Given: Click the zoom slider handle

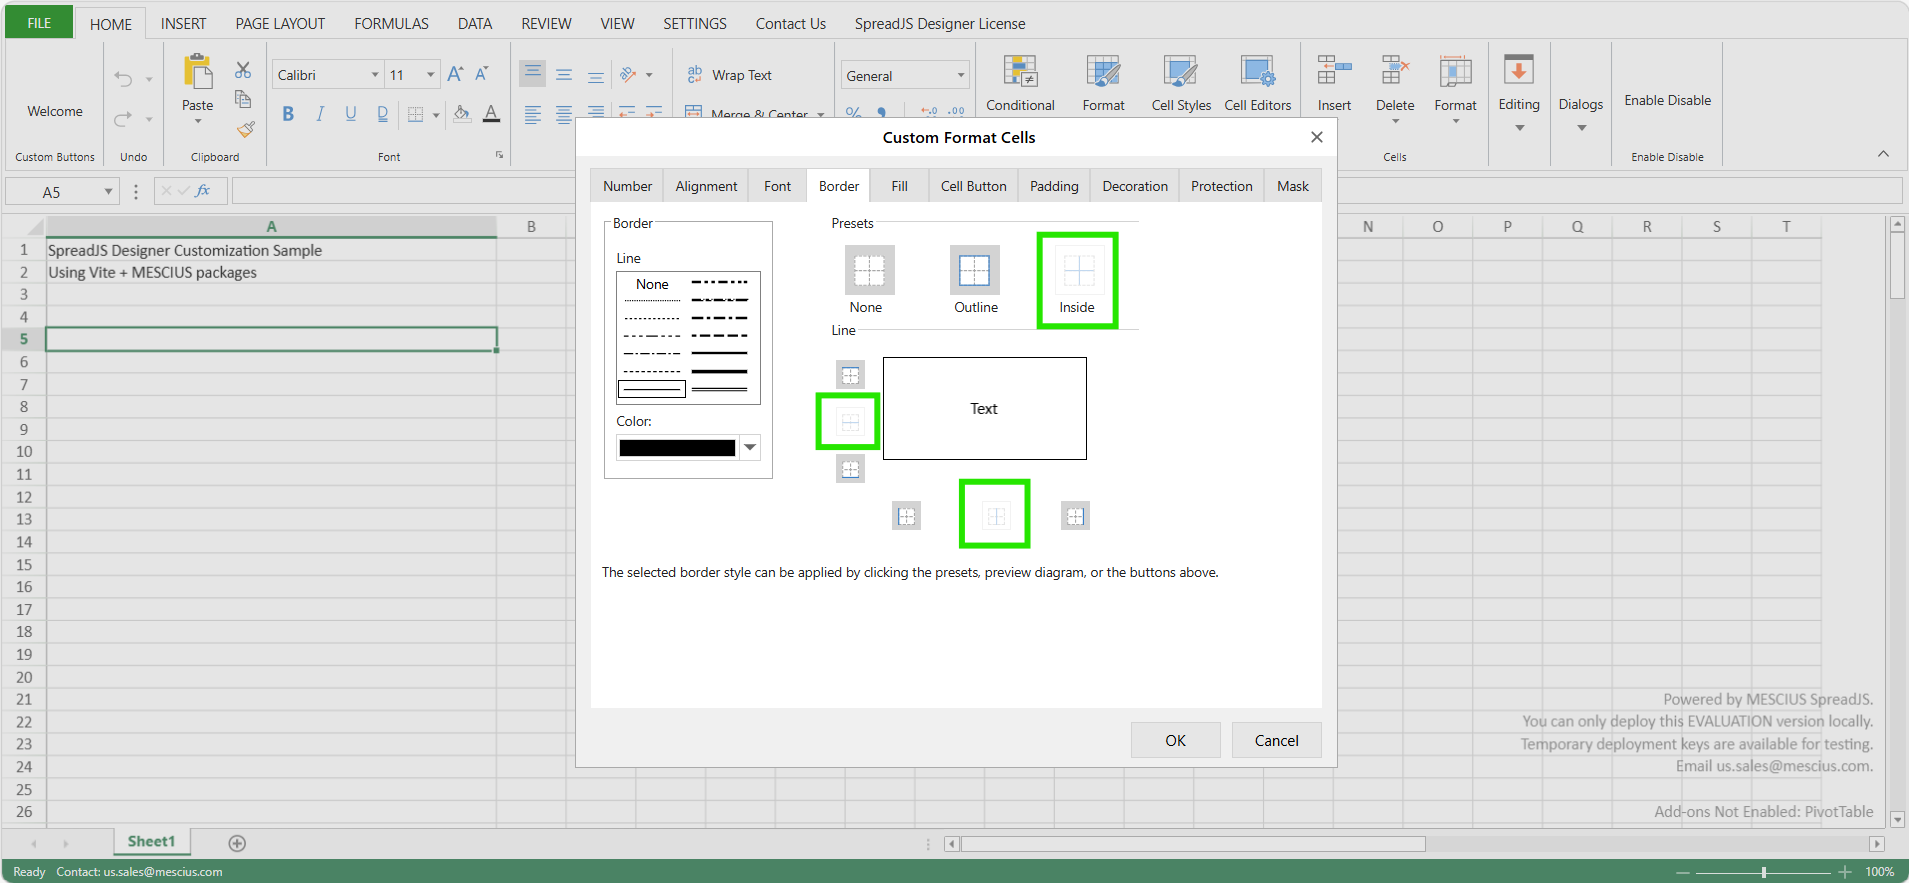Looking at the screenshot, I should (x=1764, y=872).
